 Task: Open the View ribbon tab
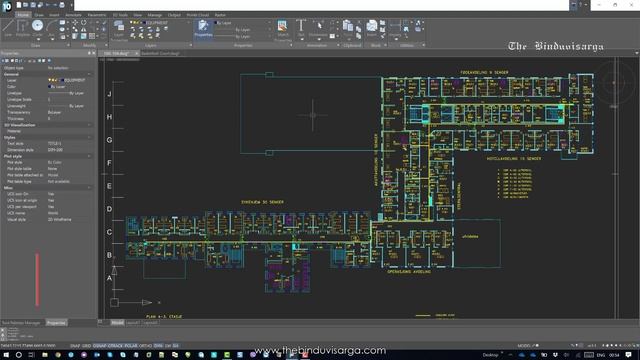click(x=138, y=15)
